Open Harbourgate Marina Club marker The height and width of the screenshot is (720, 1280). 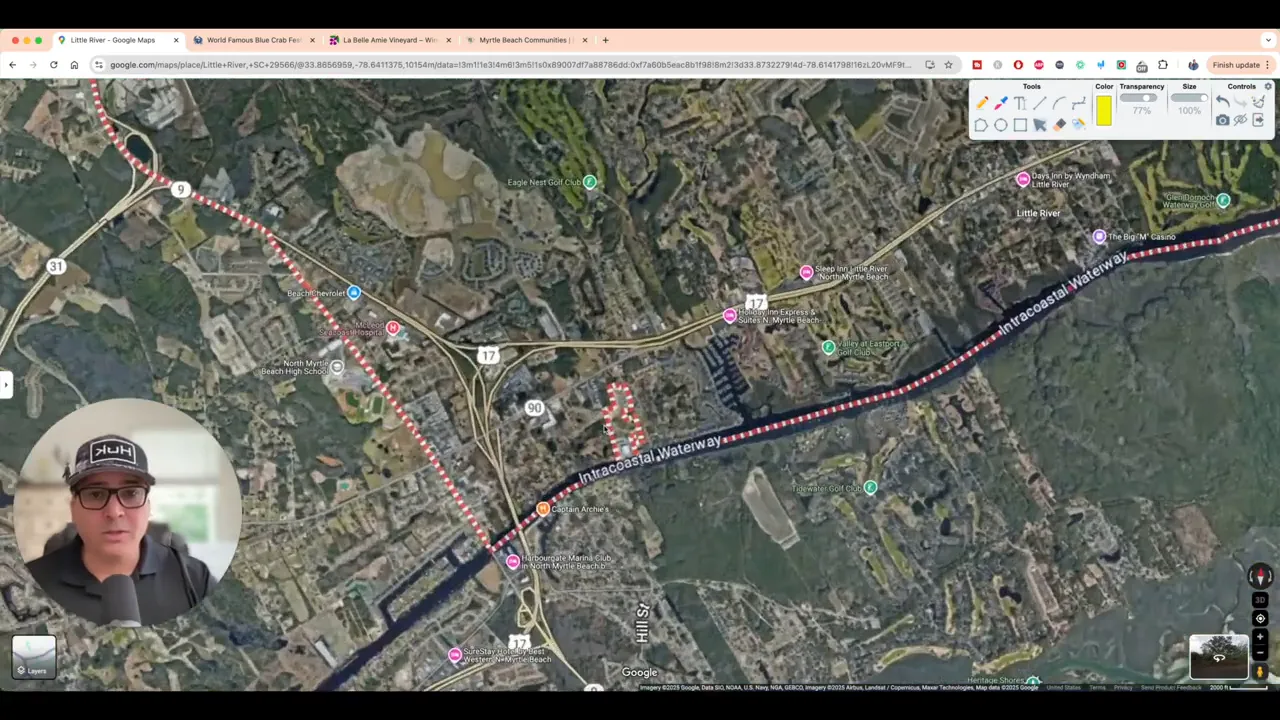coord(513,562)
